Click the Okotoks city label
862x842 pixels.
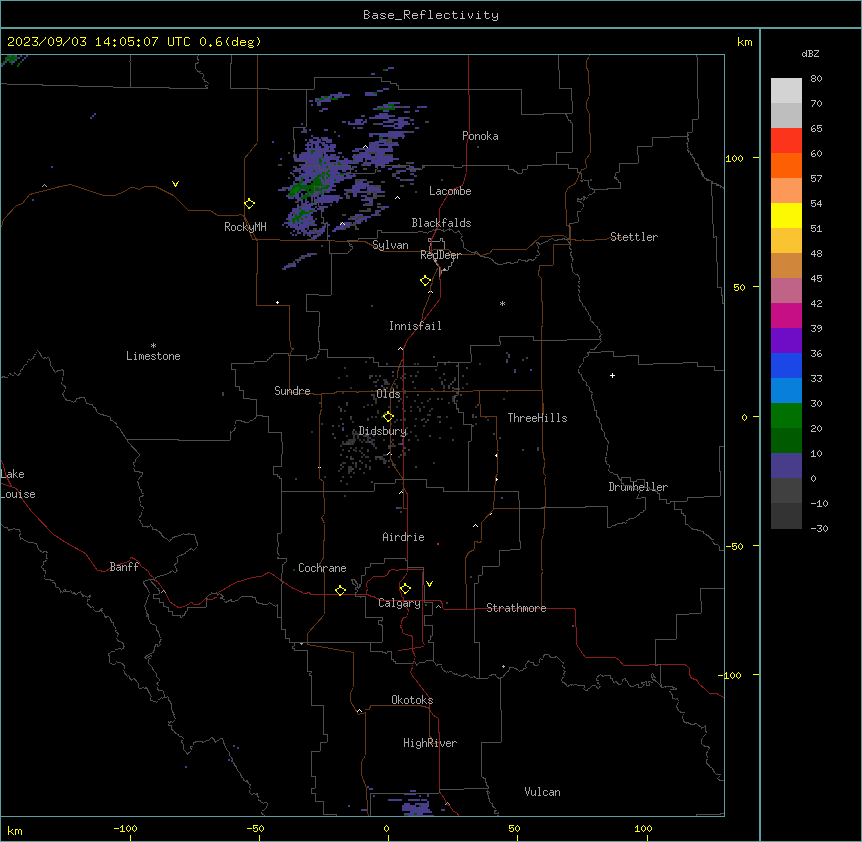click(x=412, y=700)
